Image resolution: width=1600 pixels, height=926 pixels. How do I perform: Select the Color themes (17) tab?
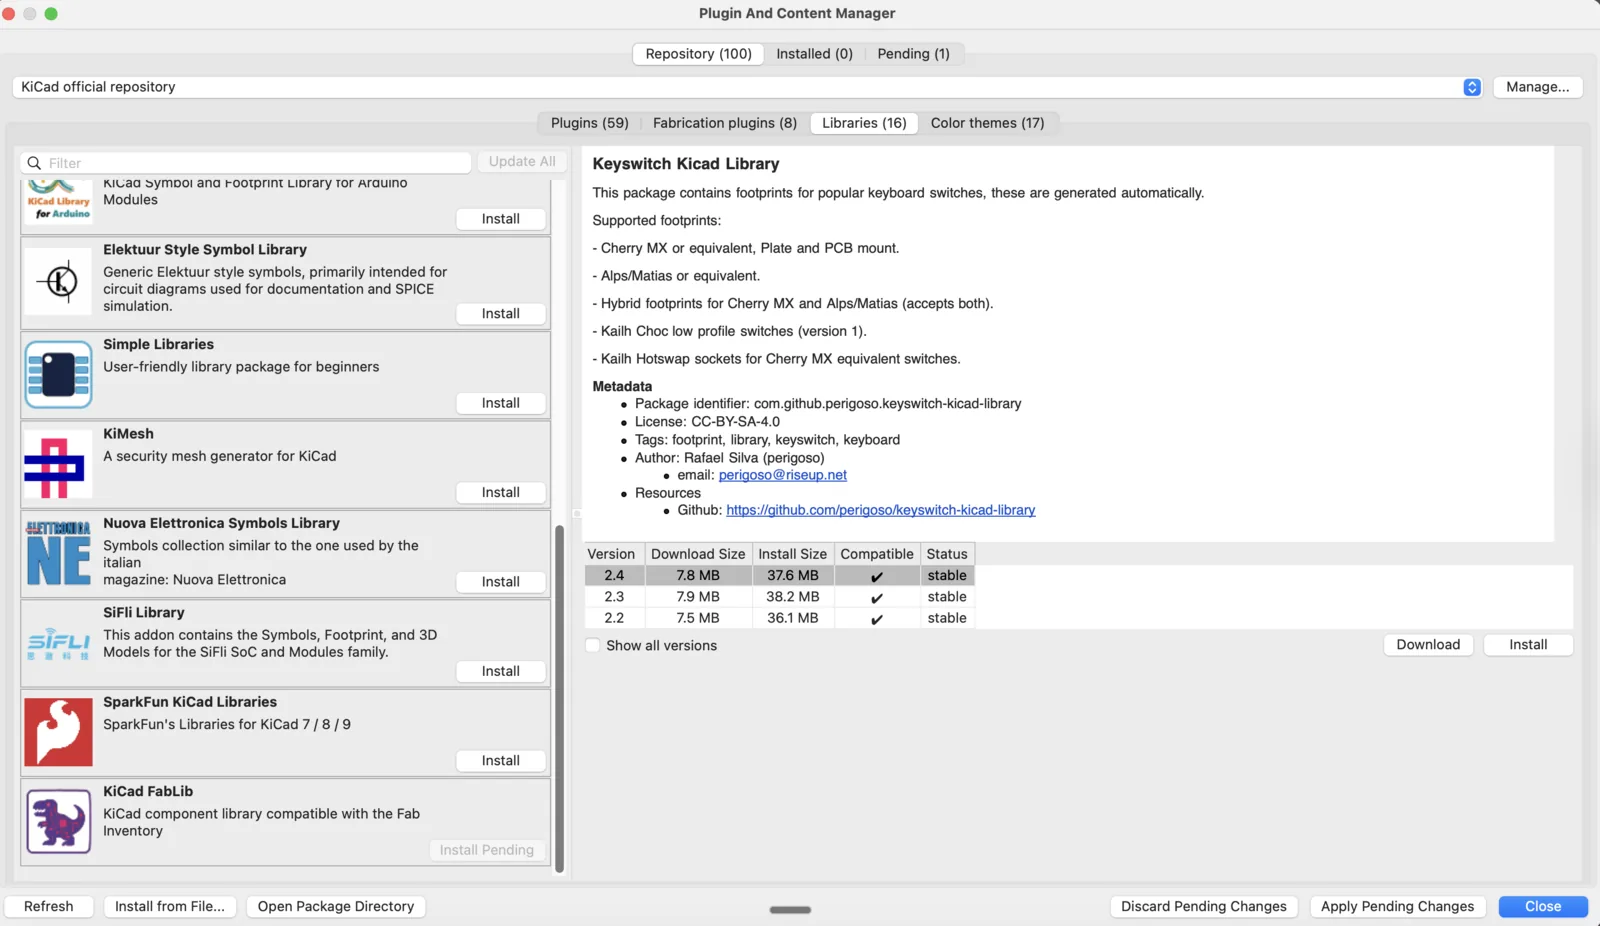987,123
